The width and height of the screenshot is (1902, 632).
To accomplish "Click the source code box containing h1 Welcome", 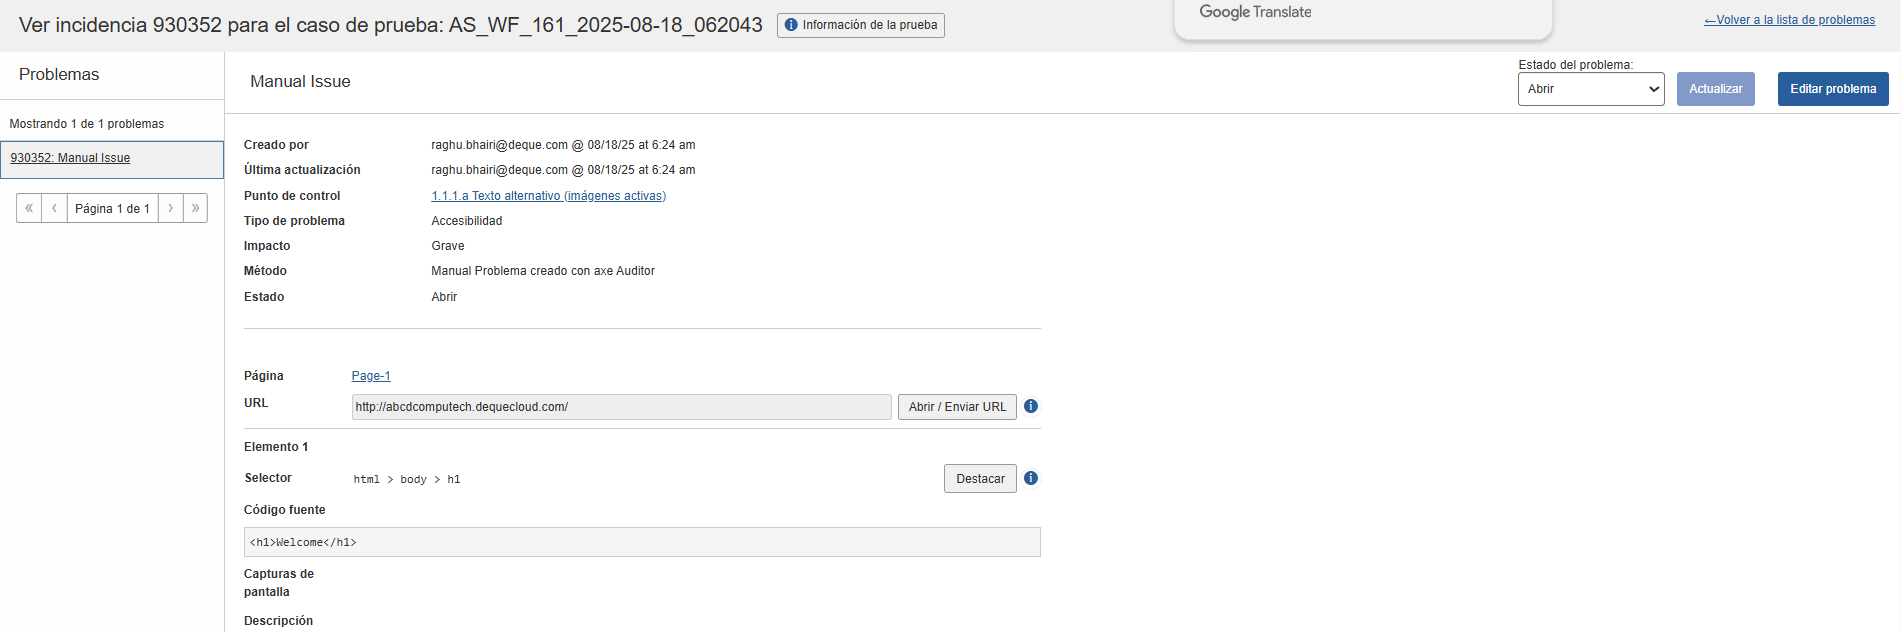I will click(x=641, y=542).
